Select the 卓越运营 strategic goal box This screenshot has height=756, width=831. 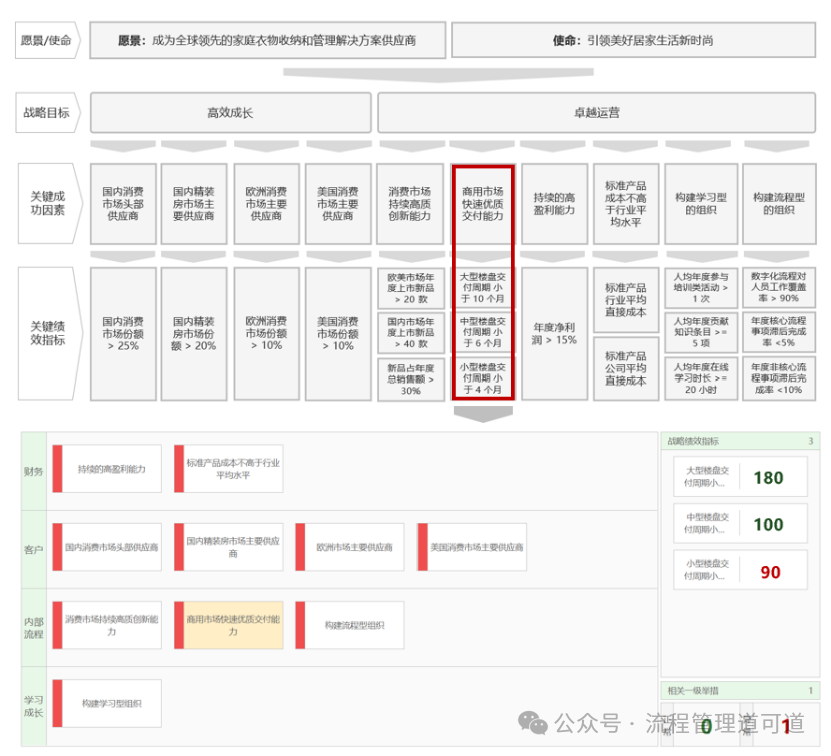(596, 113)
